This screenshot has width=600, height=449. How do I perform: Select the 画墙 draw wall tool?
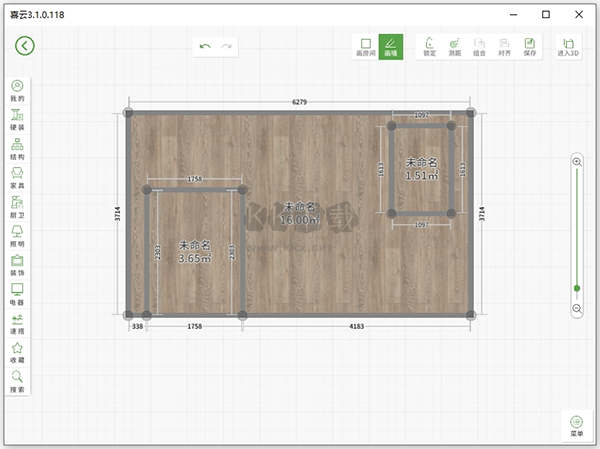point(390,47)
